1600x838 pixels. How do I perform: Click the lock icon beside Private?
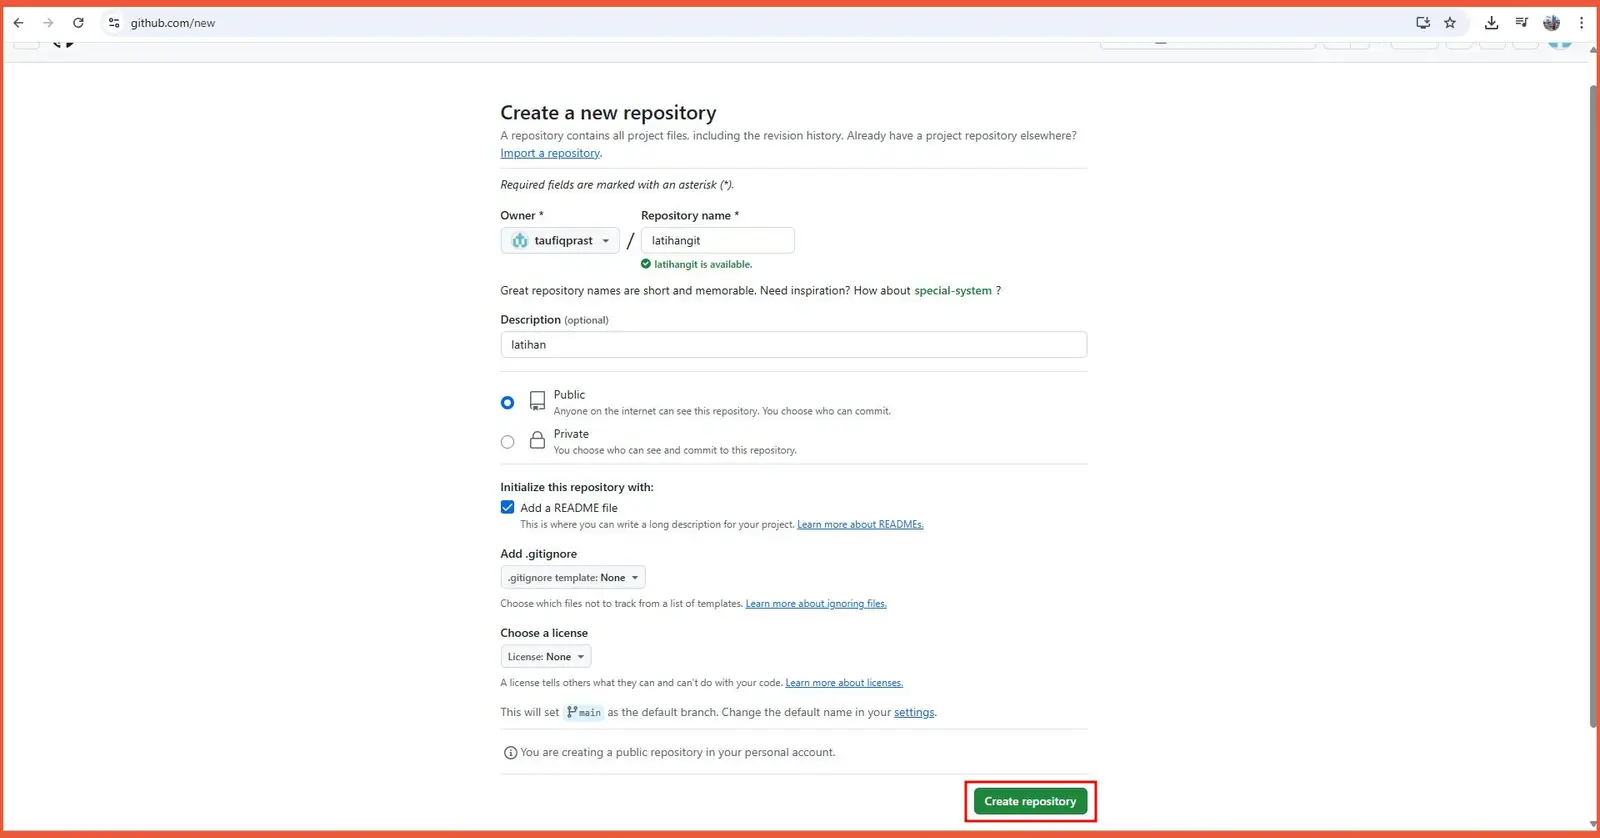(537, 440)
